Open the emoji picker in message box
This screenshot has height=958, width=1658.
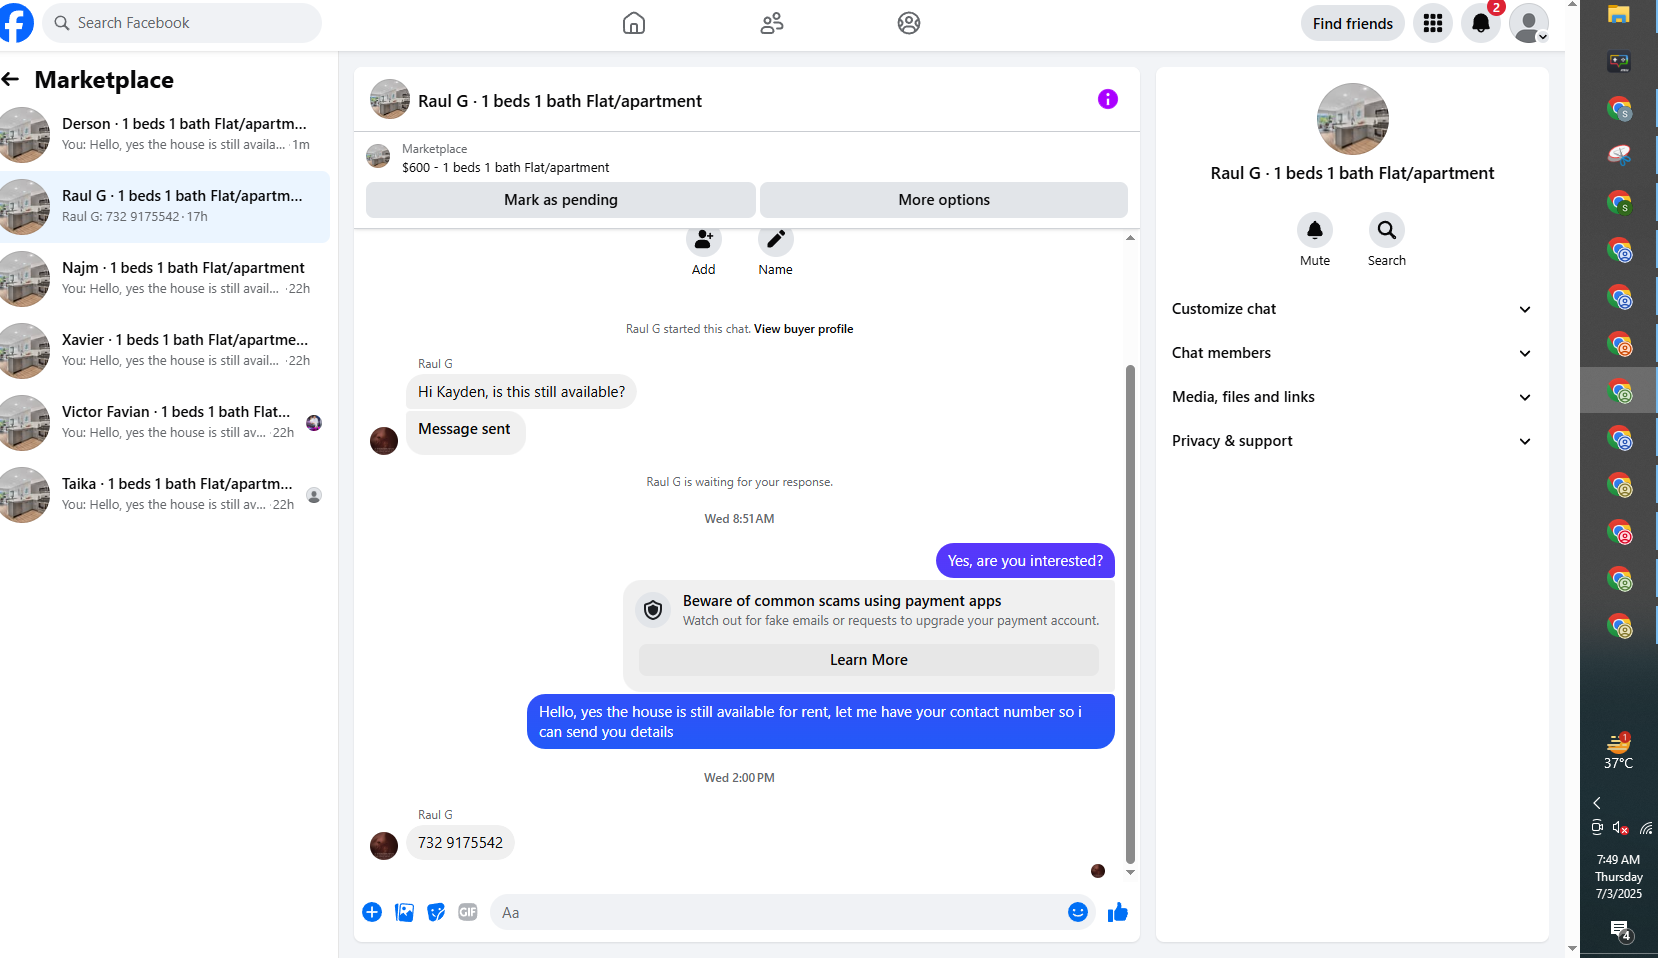tap(1078, 912)
